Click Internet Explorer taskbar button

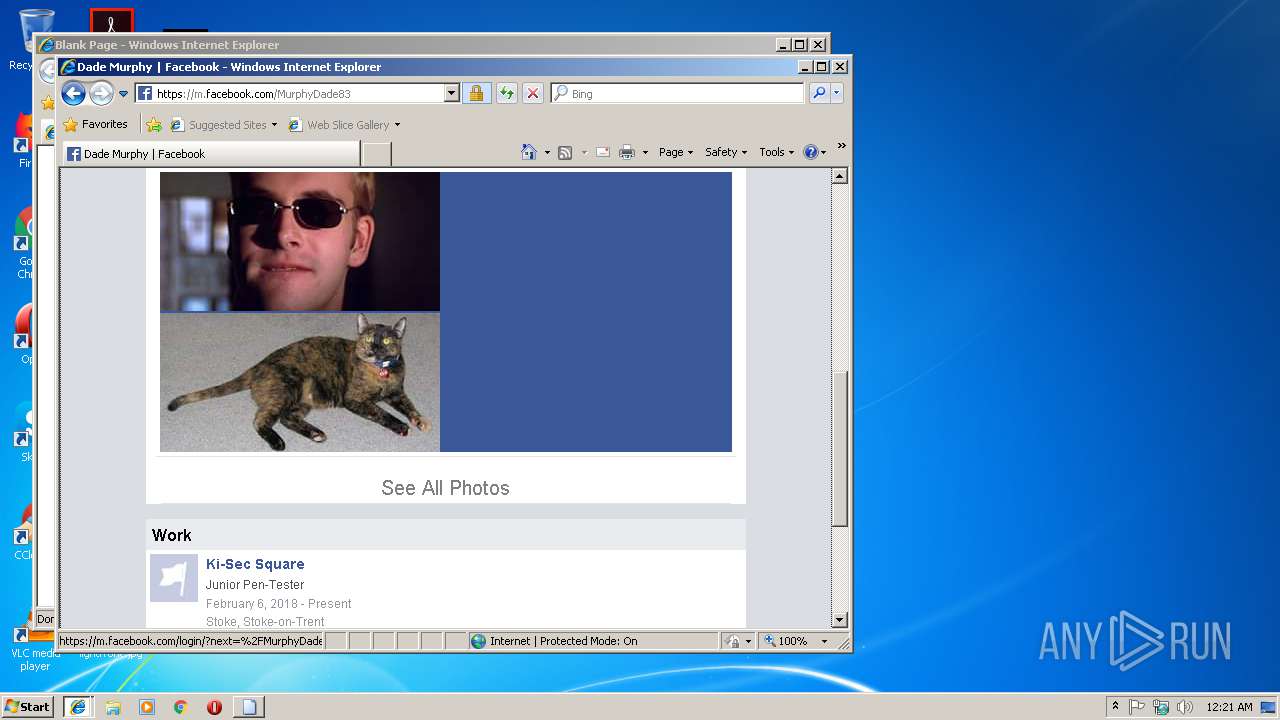click(x=78, y=707)
